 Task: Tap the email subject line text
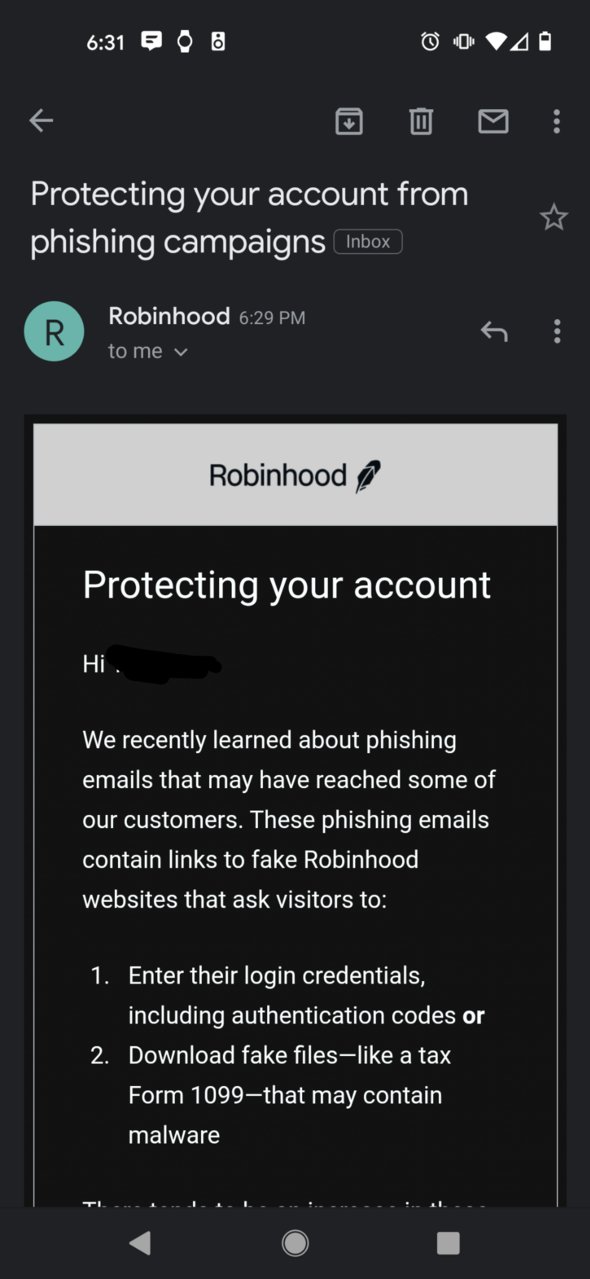click(249, 217)
